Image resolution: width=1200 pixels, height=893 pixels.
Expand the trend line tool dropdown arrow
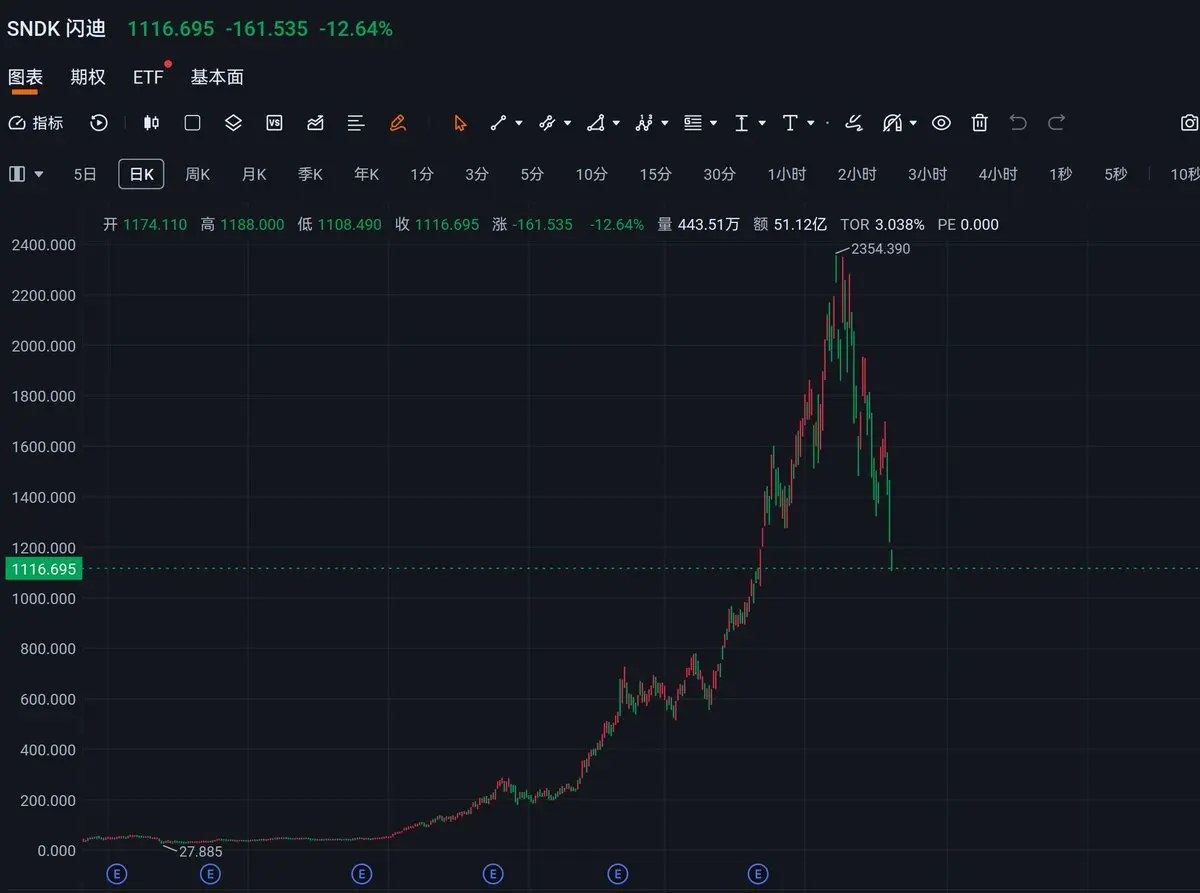(x=519, y=123)
